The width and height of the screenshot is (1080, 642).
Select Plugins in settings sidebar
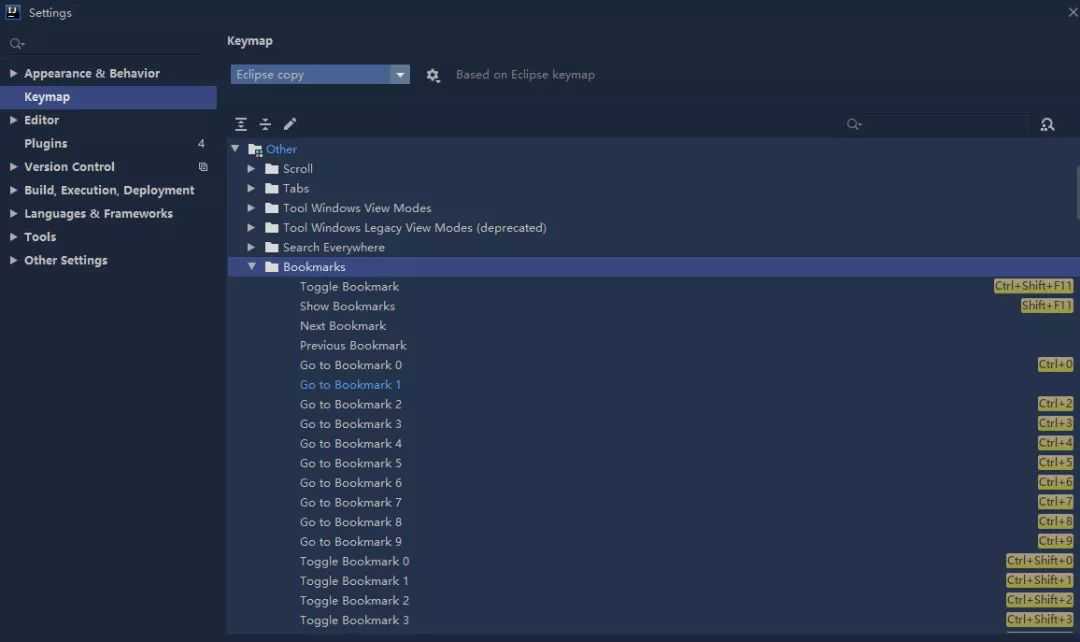tap(46, 144)
